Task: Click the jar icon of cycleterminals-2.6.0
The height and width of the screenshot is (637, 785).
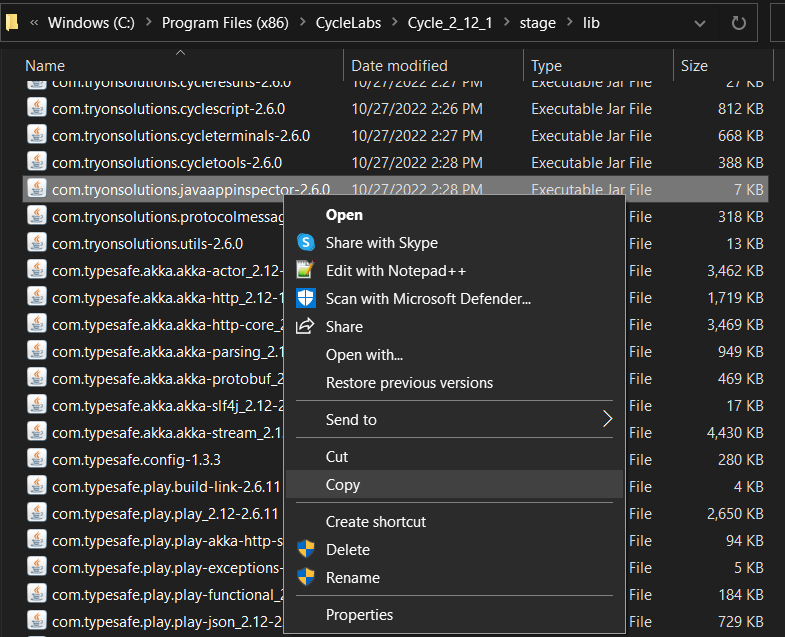Action: coord(37,135)
